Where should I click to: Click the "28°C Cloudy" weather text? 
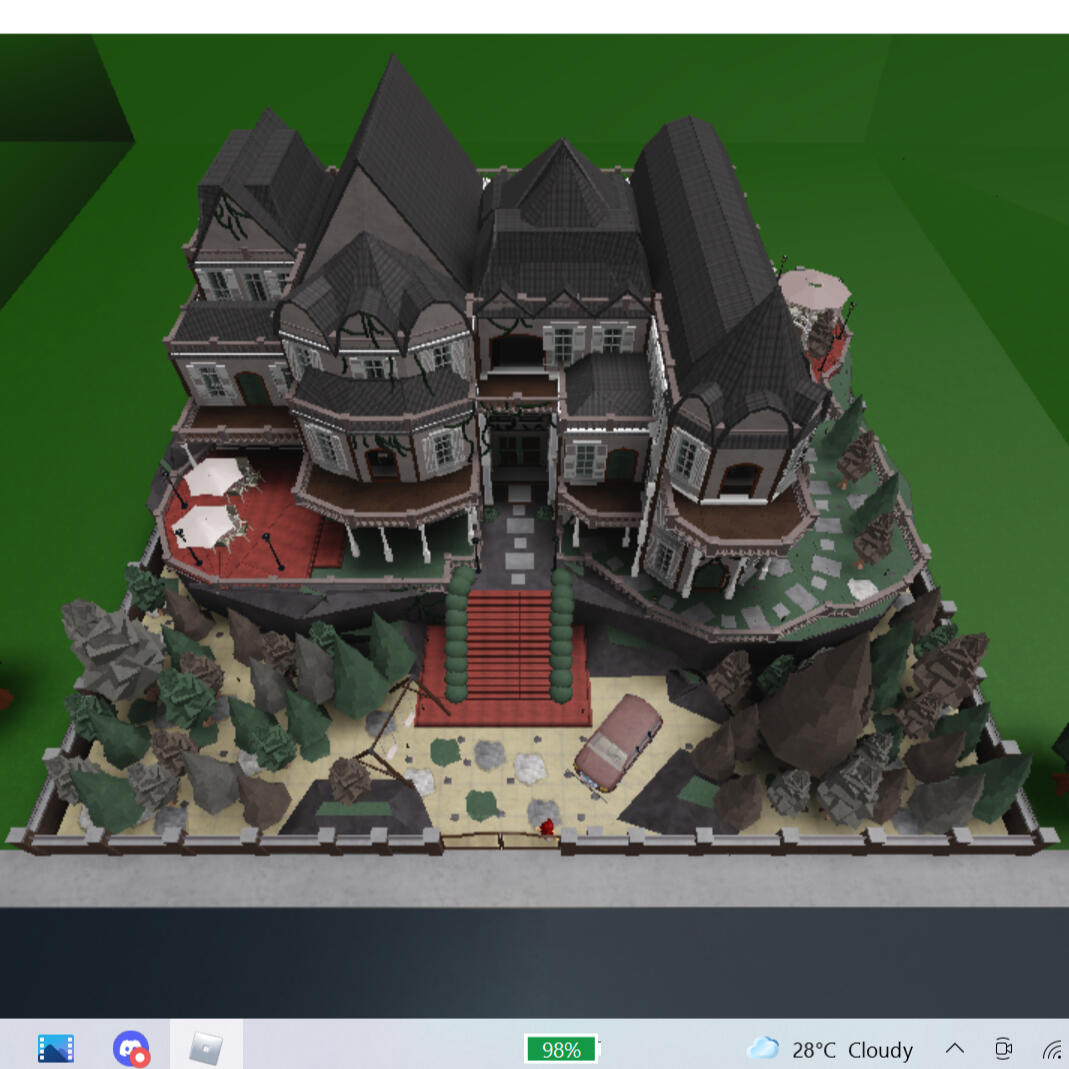click(852, 1050)
